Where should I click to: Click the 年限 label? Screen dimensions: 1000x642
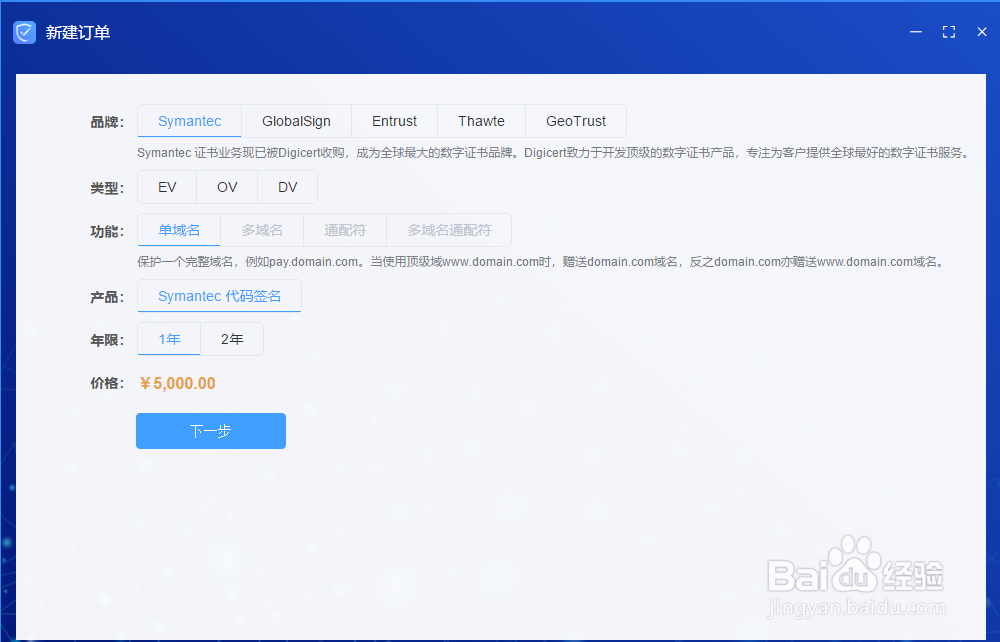click(107, 340)
